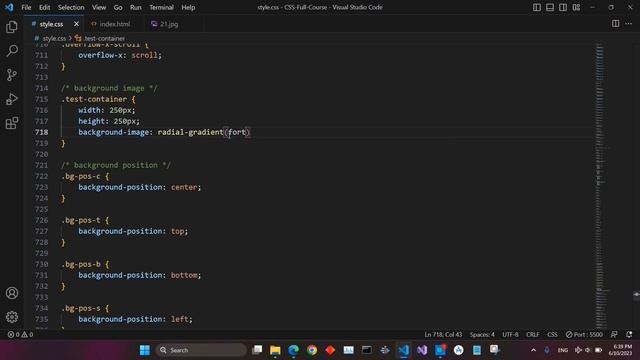Open Customize Layout icon in title bar
The height and width of the screenshot is (360, 640).
[576, 7]
